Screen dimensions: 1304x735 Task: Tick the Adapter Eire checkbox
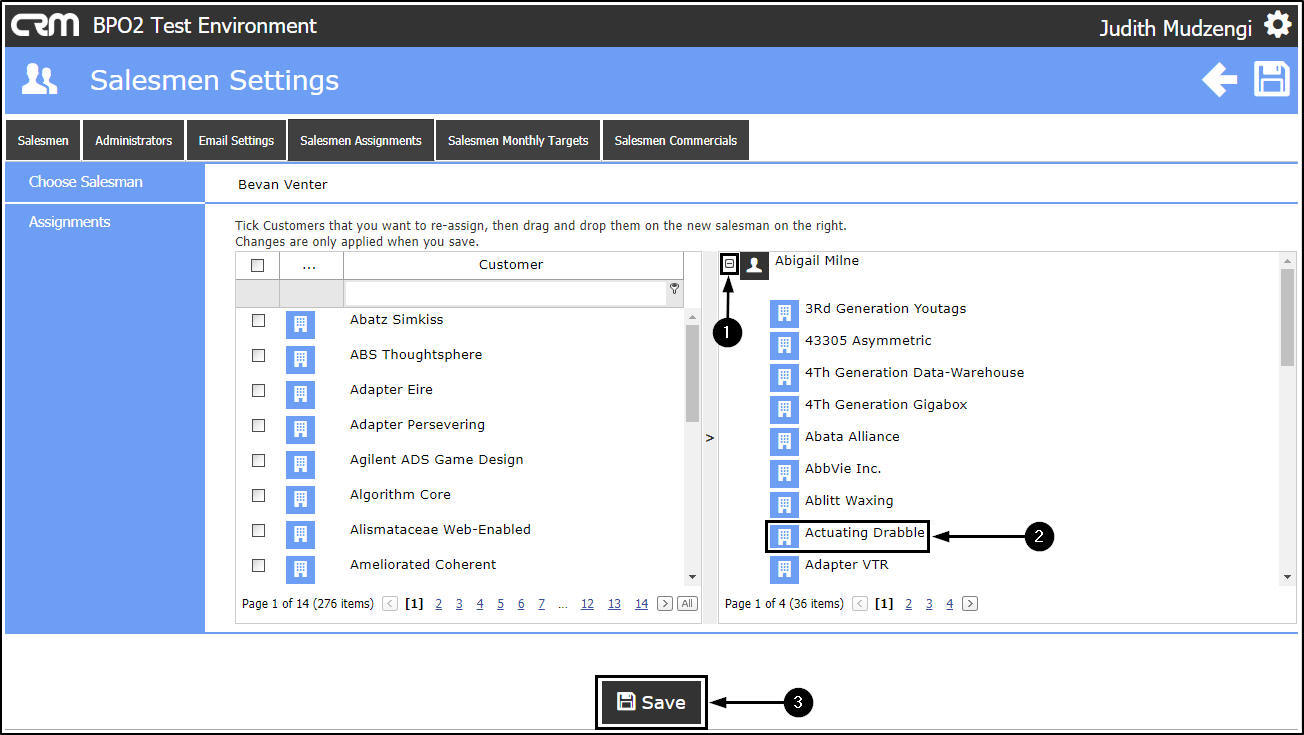click(258, 390)
